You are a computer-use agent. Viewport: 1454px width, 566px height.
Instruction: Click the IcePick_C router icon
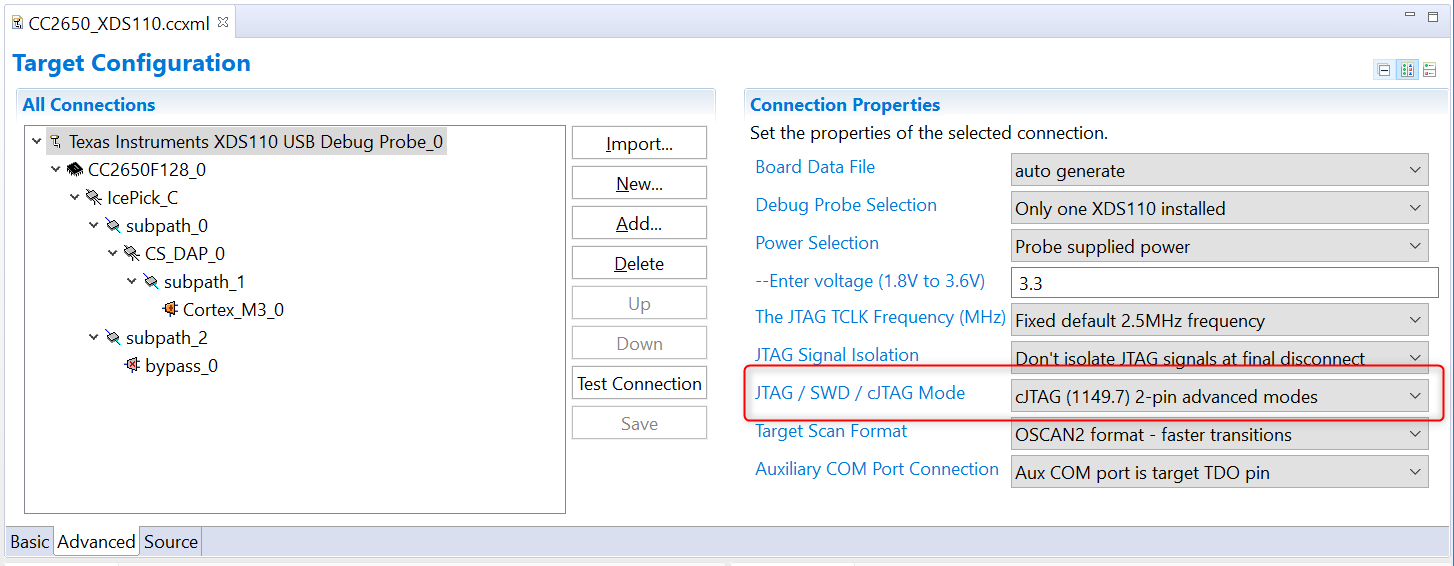coord(94,198)
